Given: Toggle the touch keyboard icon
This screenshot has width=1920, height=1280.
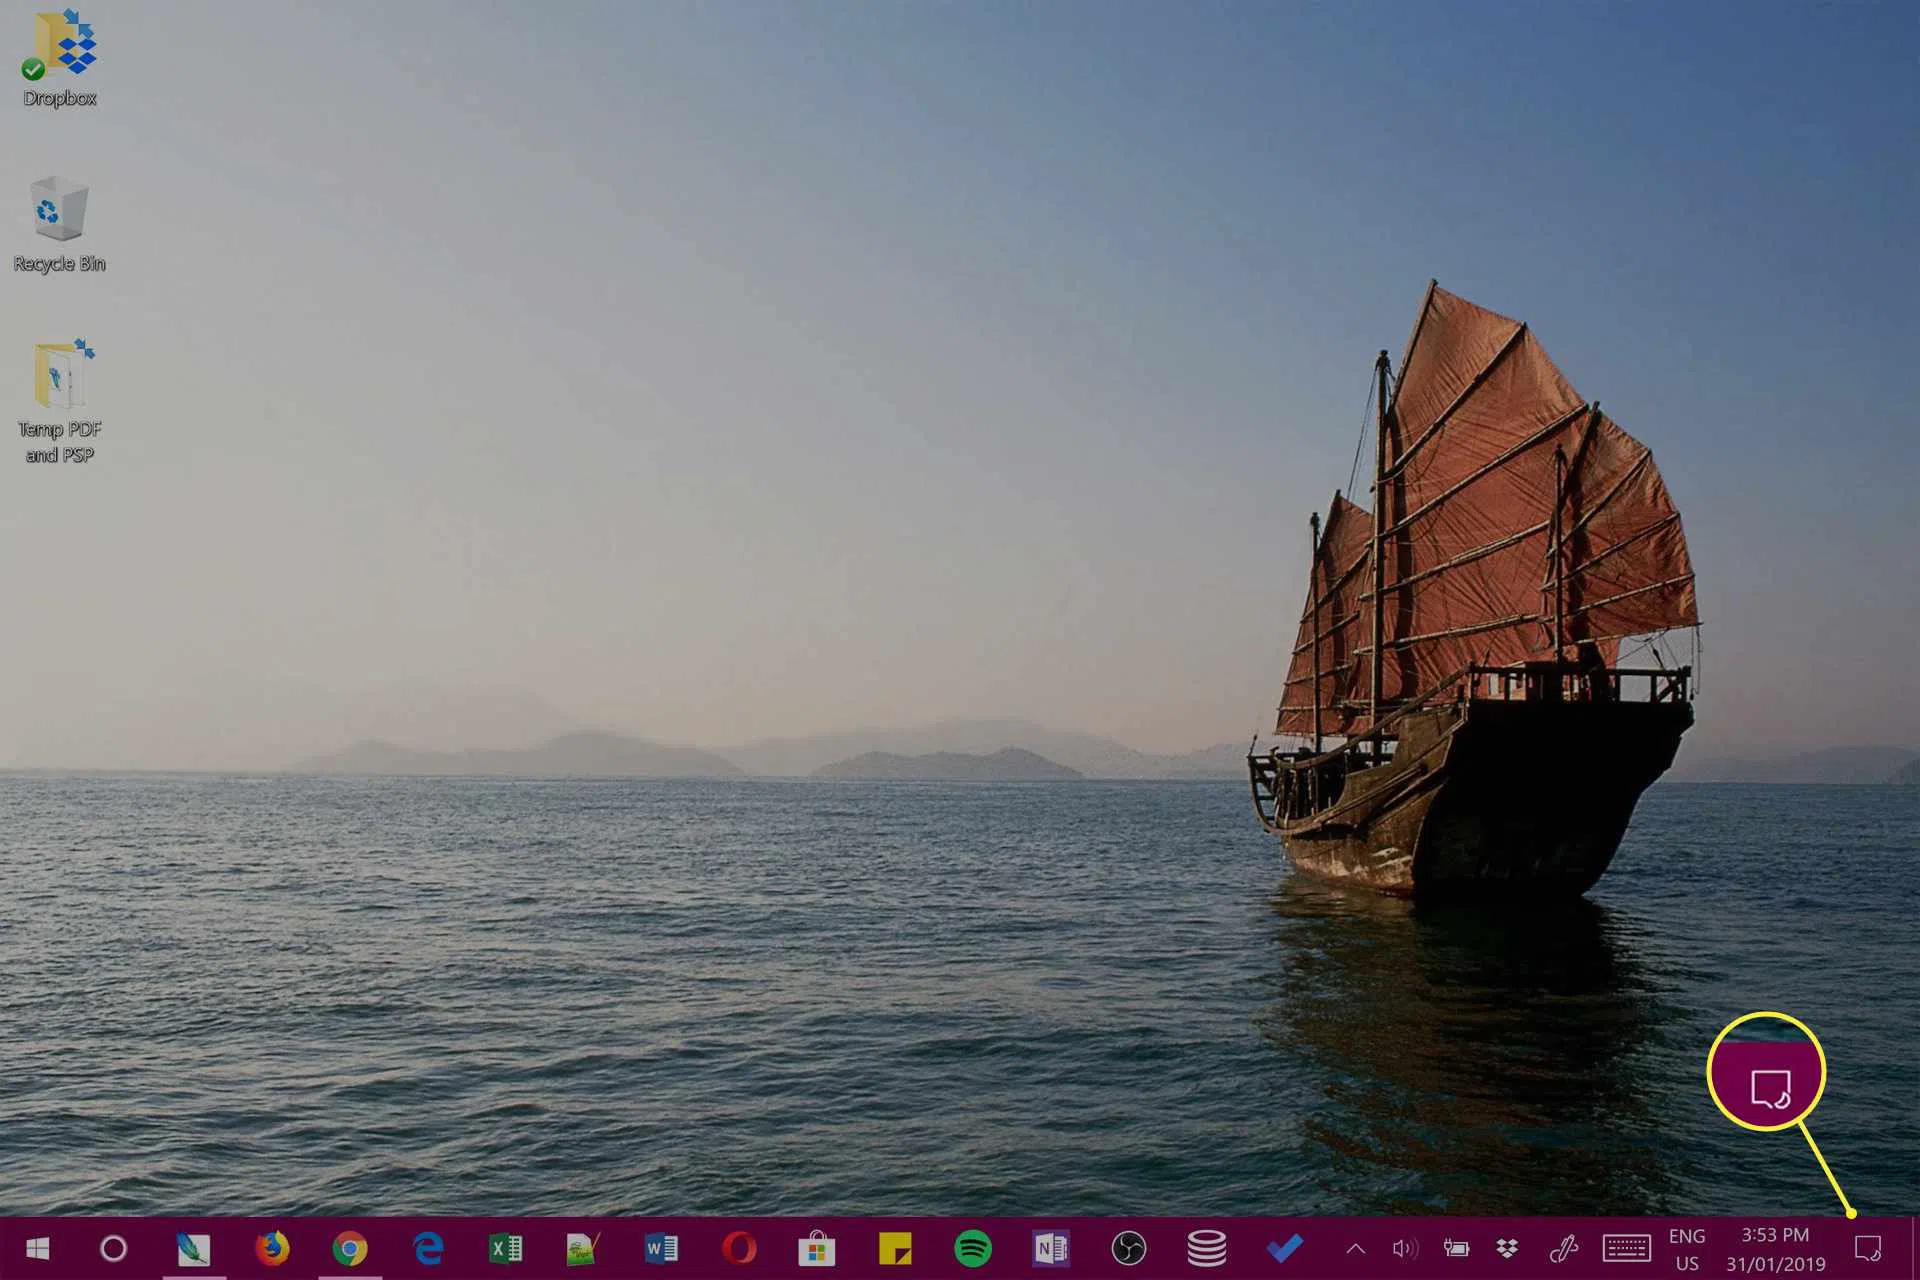Looking at the screenshot, I should [x=1627, y=1248].
